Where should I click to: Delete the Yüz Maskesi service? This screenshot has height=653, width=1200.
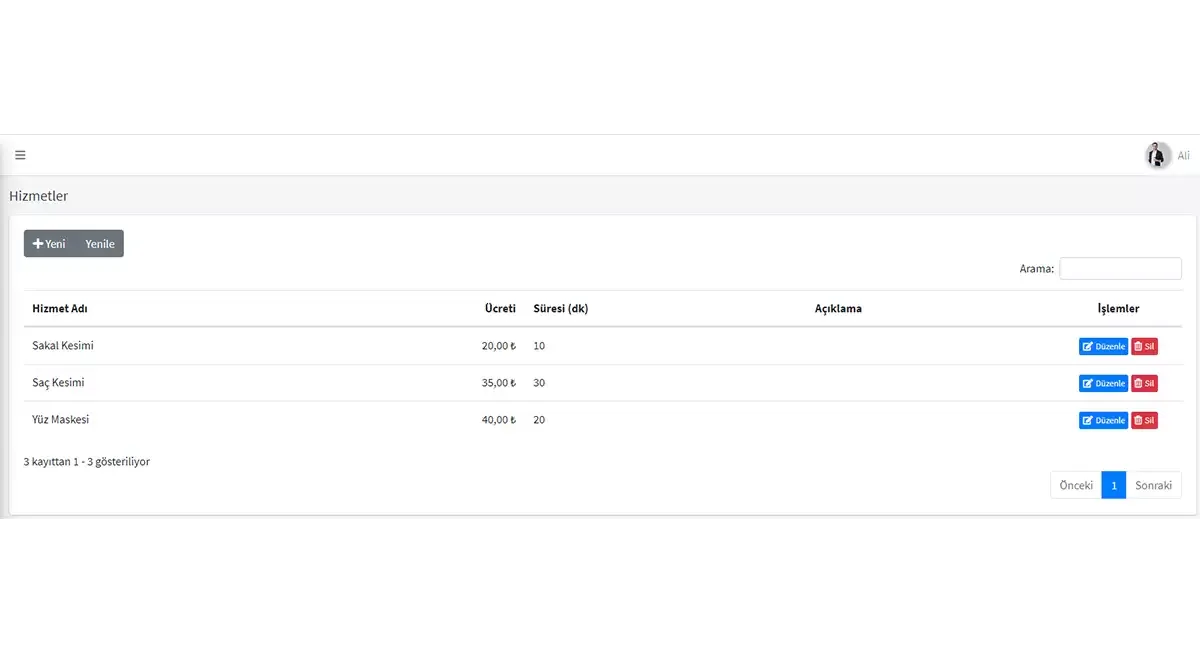[x=1144, y=421]
